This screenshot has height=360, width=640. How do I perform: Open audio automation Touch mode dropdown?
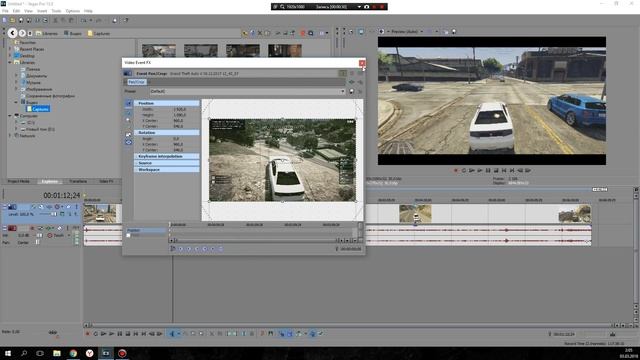point(69,236)
